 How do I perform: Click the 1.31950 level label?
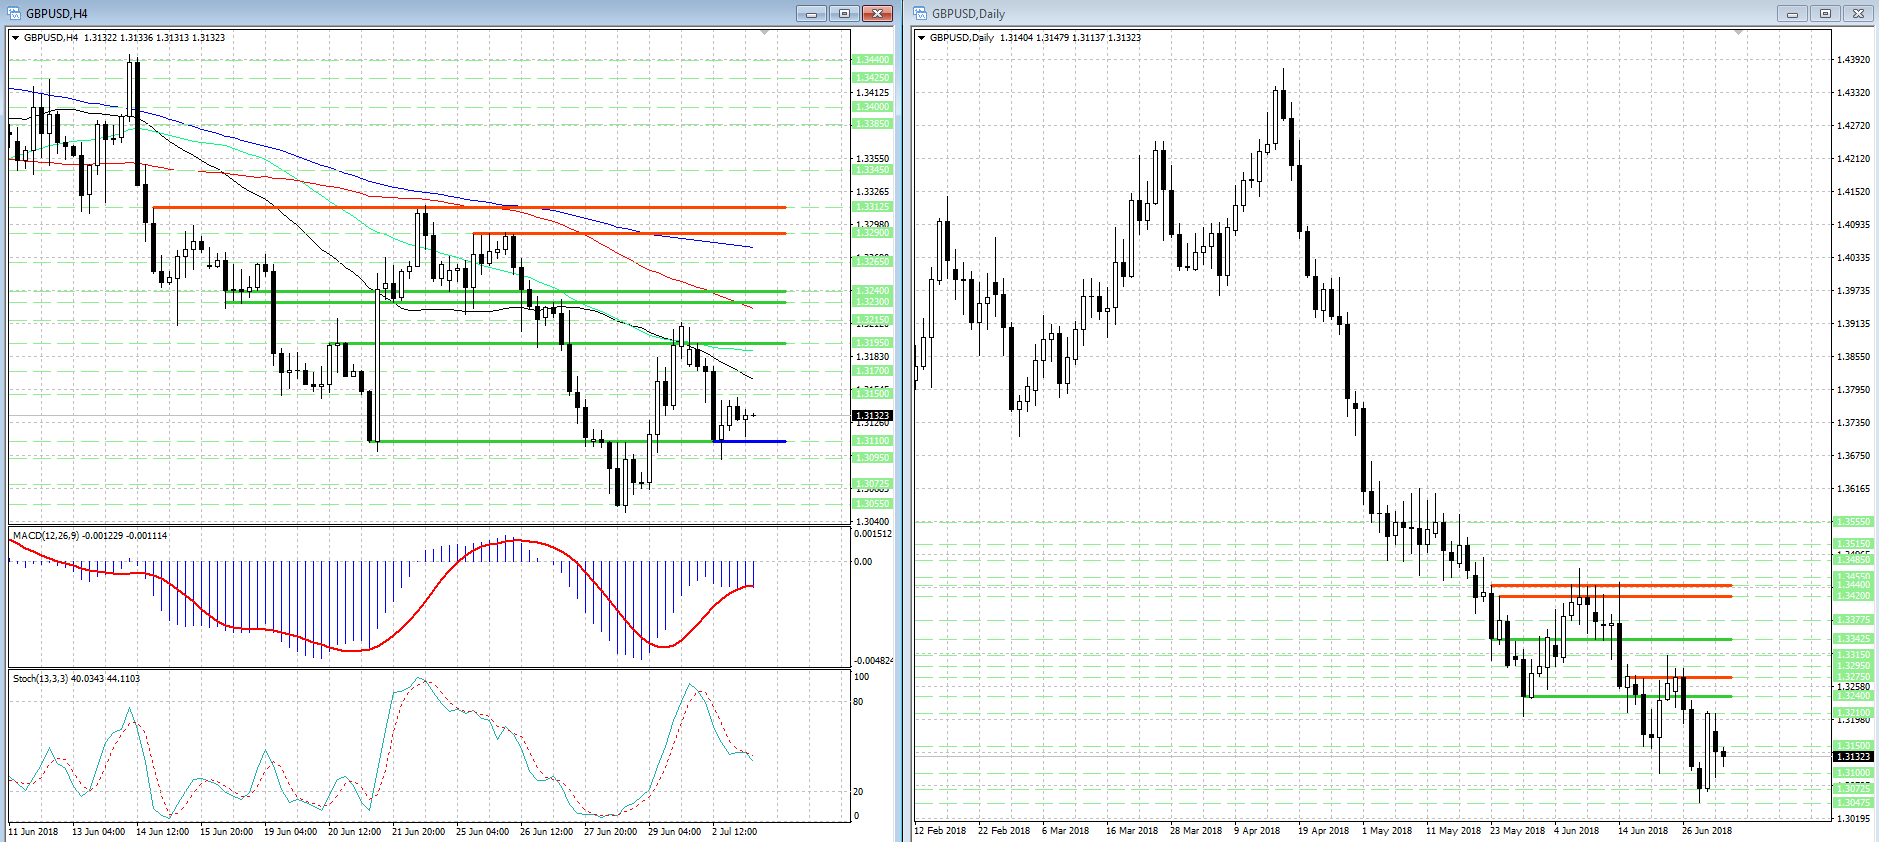[x=872, y=343]
